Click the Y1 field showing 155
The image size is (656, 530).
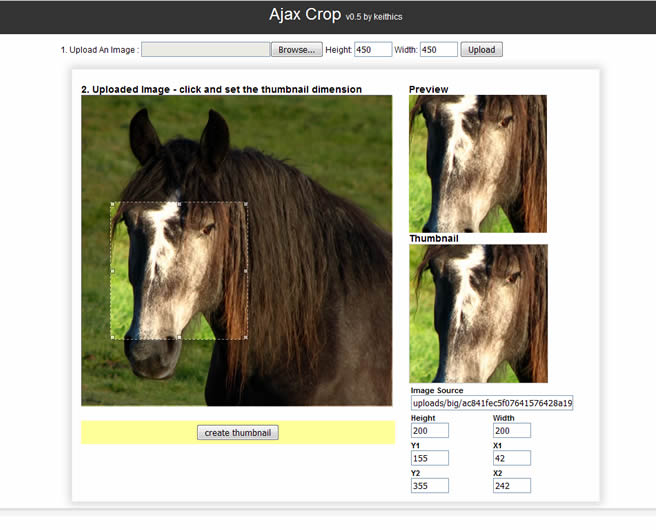click(x=430, y=458)
